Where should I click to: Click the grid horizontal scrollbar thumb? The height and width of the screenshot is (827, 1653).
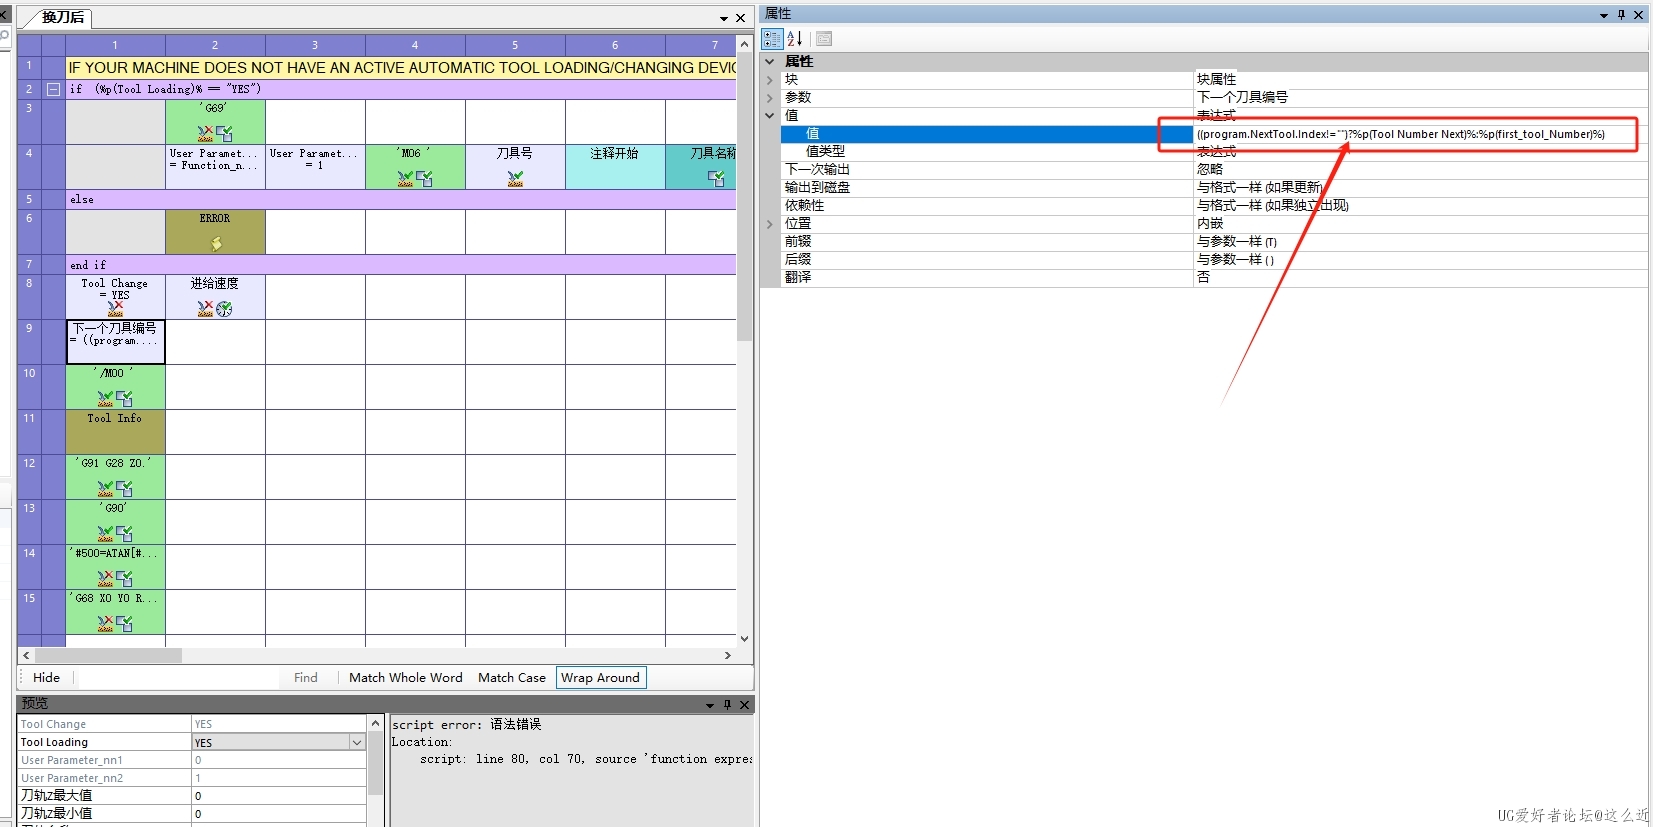tap(108, 655)
